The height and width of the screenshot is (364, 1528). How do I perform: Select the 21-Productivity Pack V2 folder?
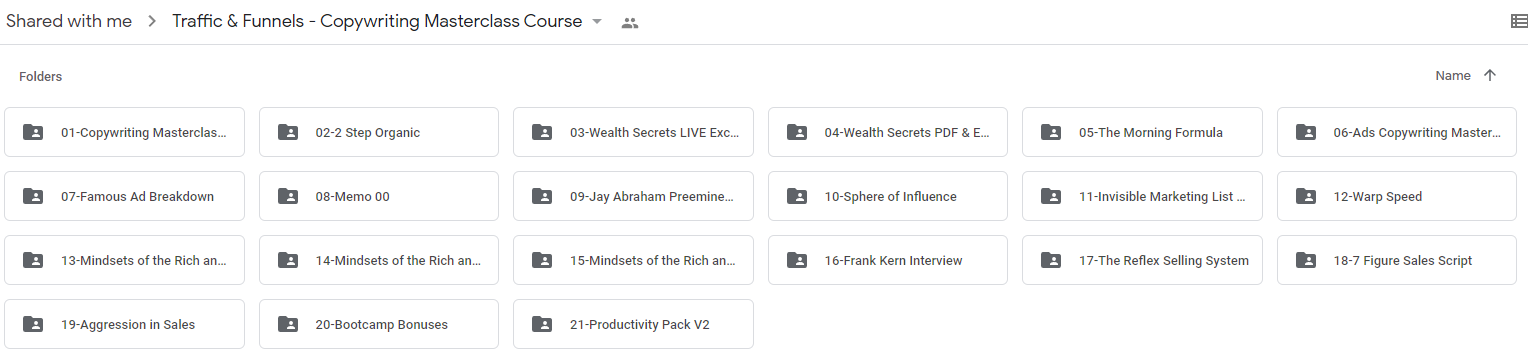coord(633,324)
